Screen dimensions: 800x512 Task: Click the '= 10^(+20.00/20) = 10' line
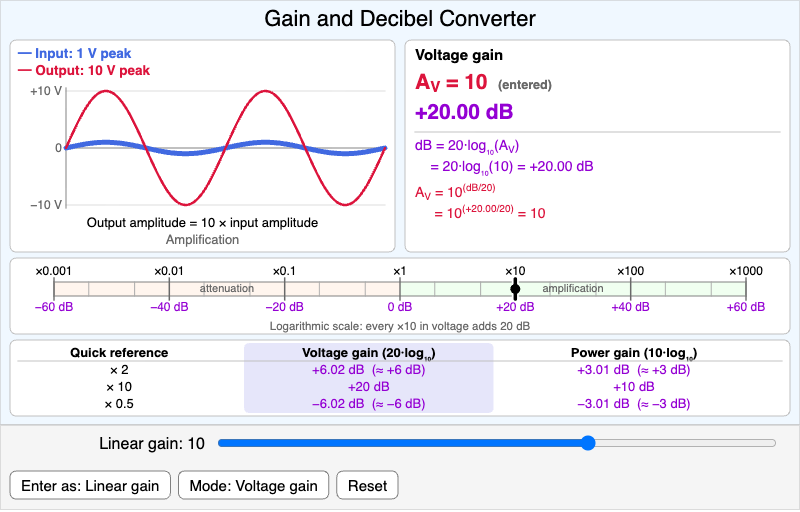(489, 212)
